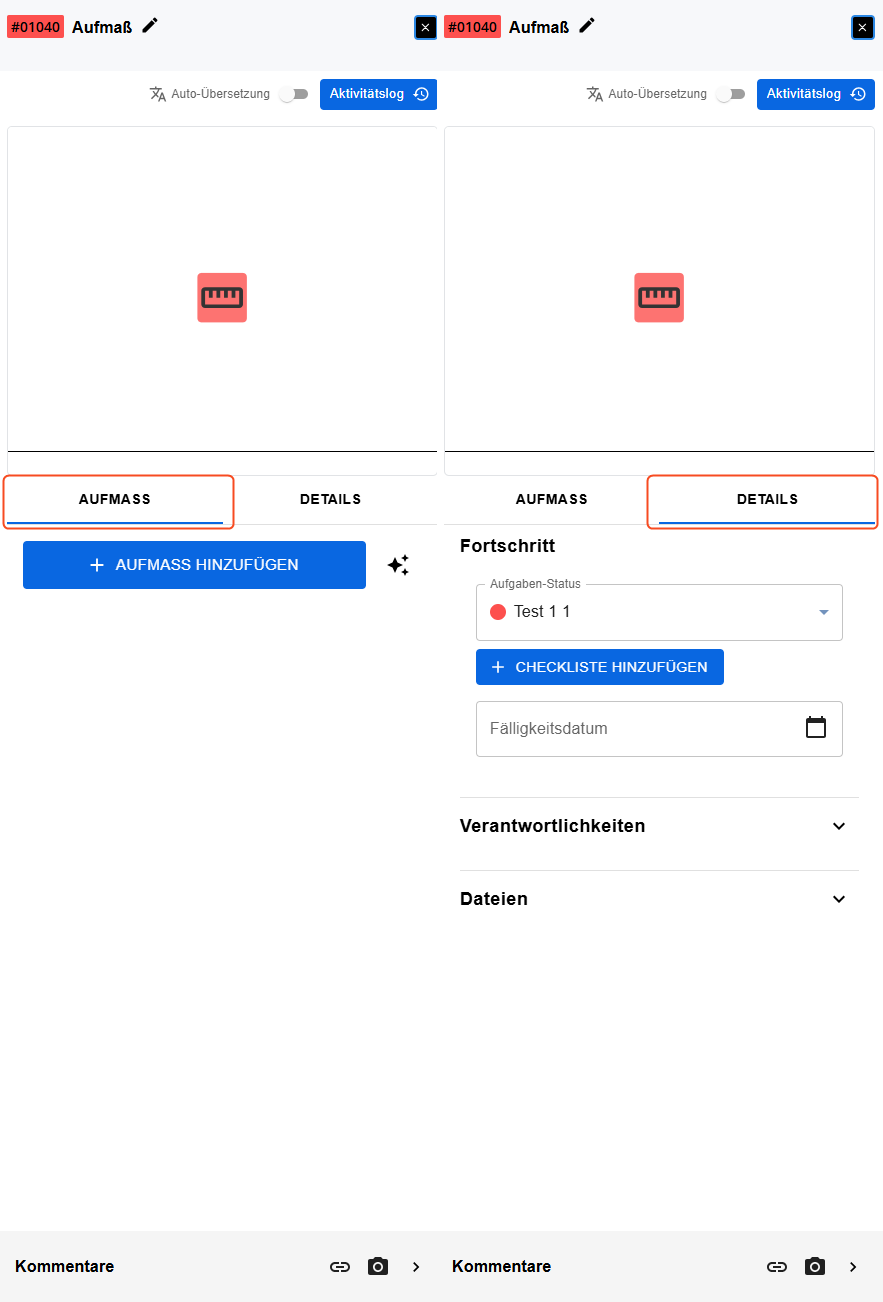Expand right Kommentare panel with chevron arrow
The height and width of the screenshot is (1302, 883).
coord(853,1267)
